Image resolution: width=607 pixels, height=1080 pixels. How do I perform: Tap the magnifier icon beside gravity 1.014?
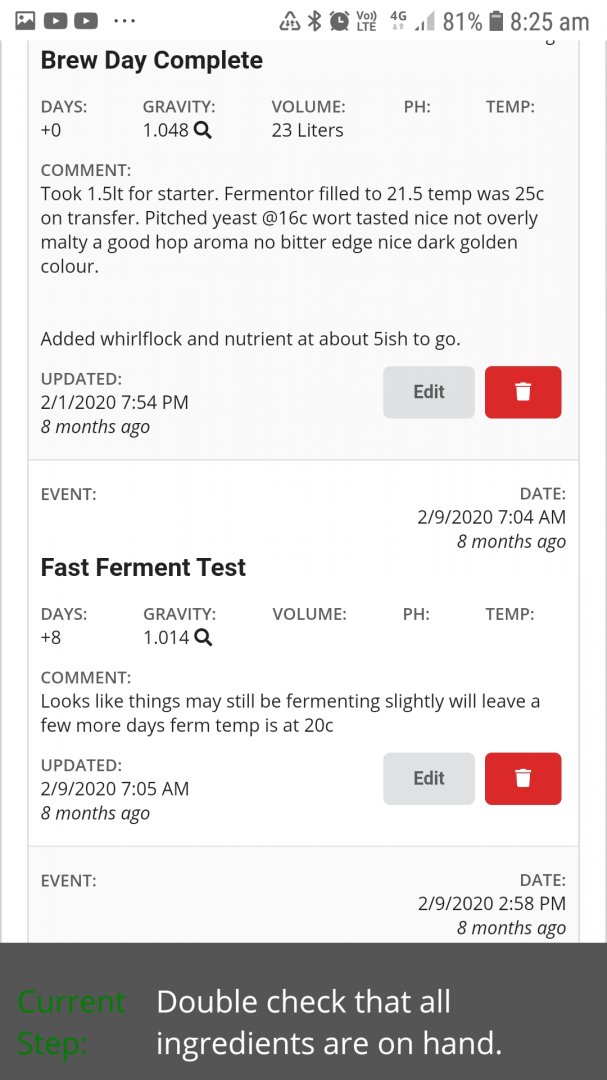pyautogui.click(x=203, y=637)
